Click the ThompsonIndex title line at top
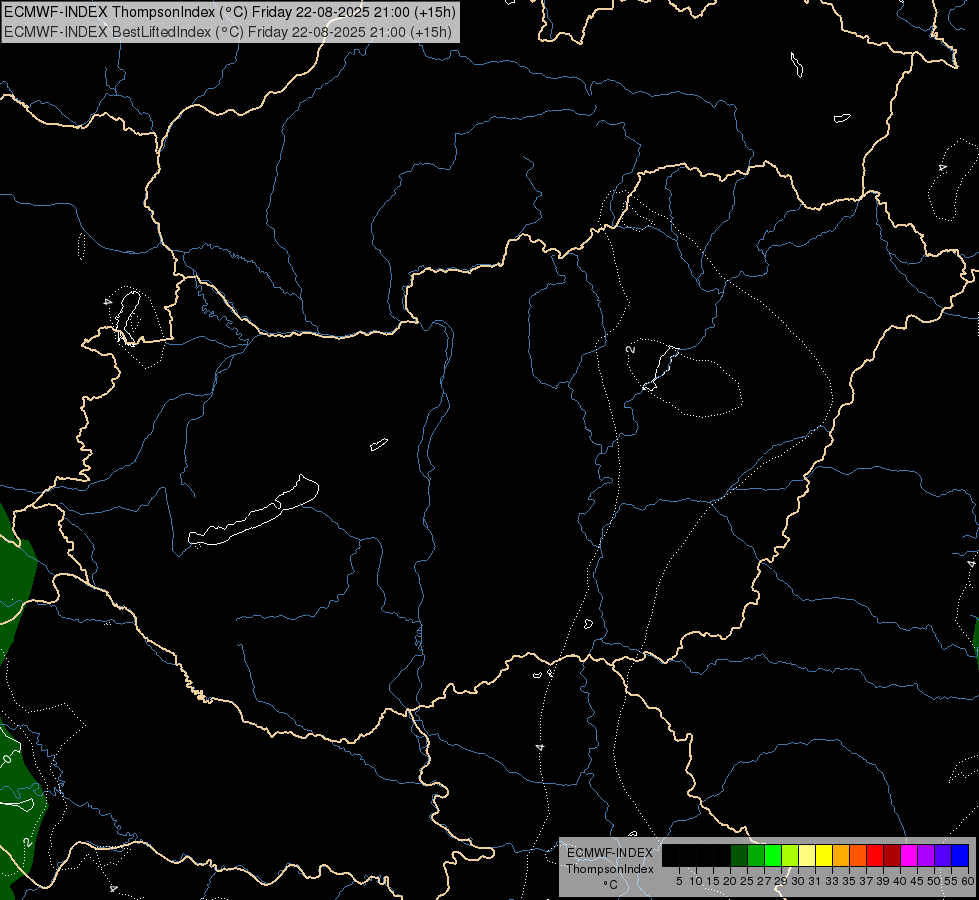This screenshot has height=900, width=979. pyautogui.click(x=230, y=12)
